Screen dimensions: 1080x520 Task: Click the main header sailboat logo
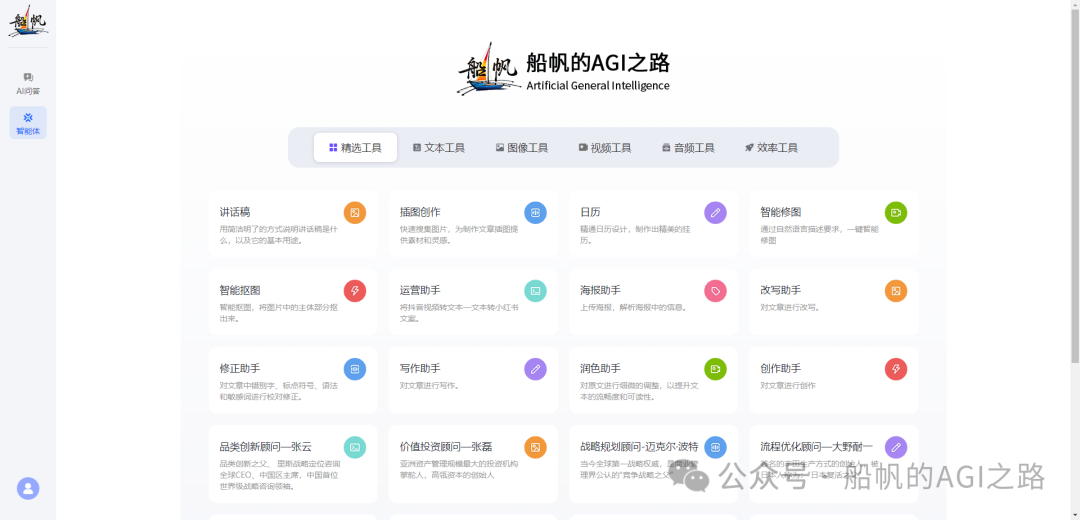[x=487, y=70]
